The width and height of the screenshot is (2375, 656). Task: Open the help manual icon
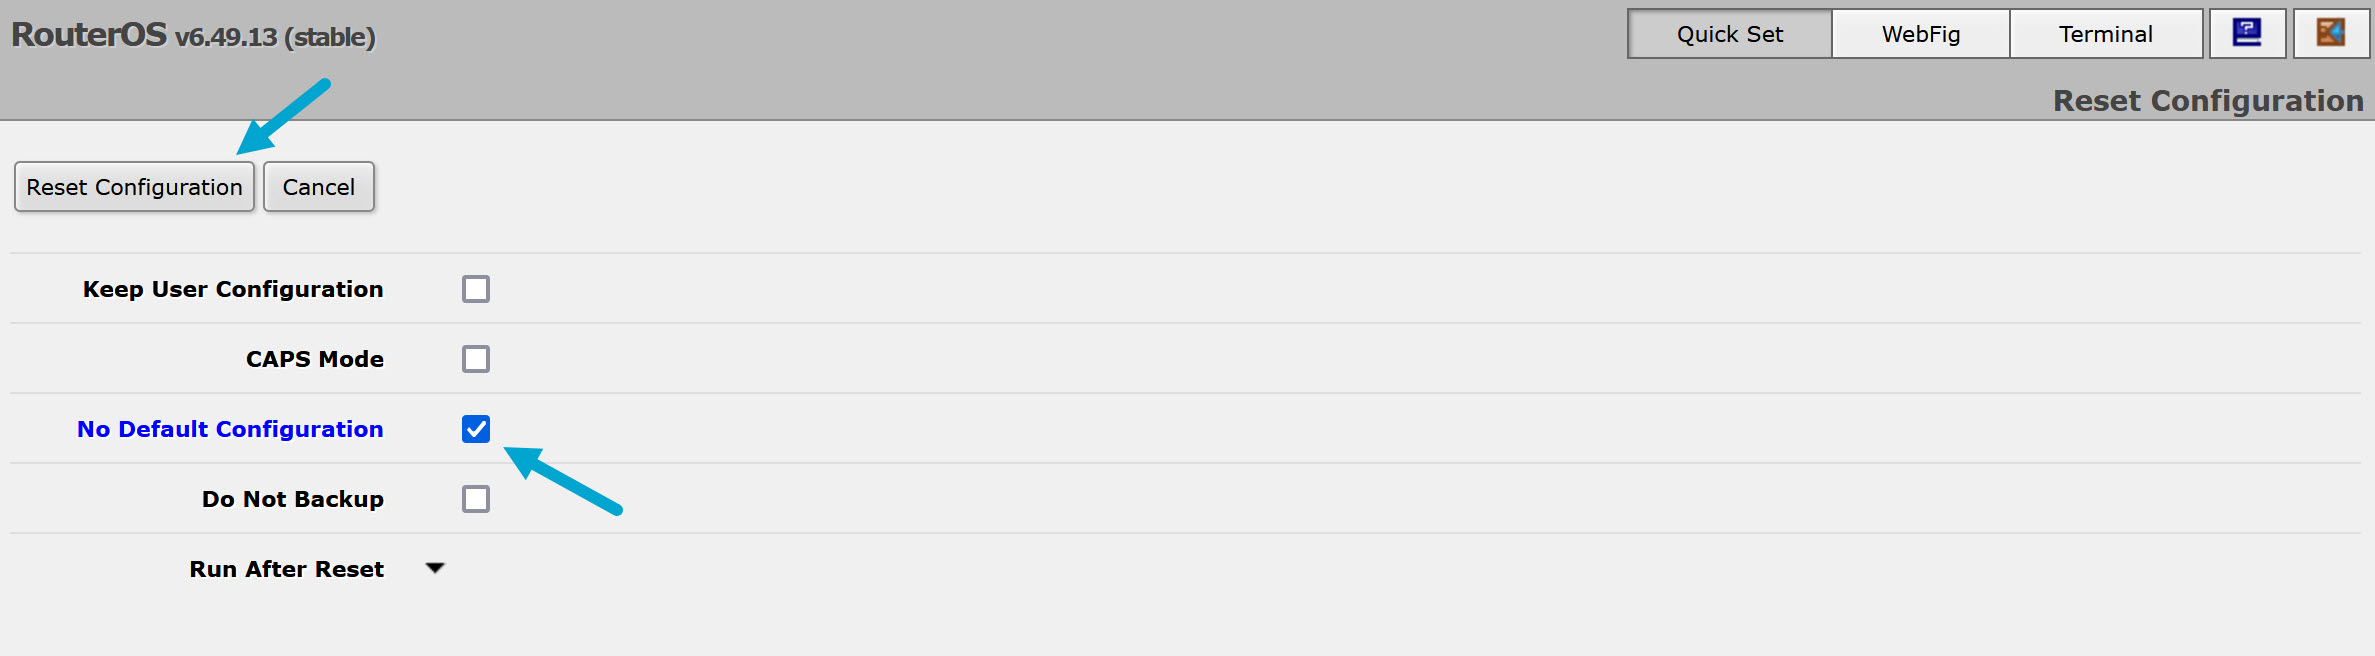coord(2247,34)
